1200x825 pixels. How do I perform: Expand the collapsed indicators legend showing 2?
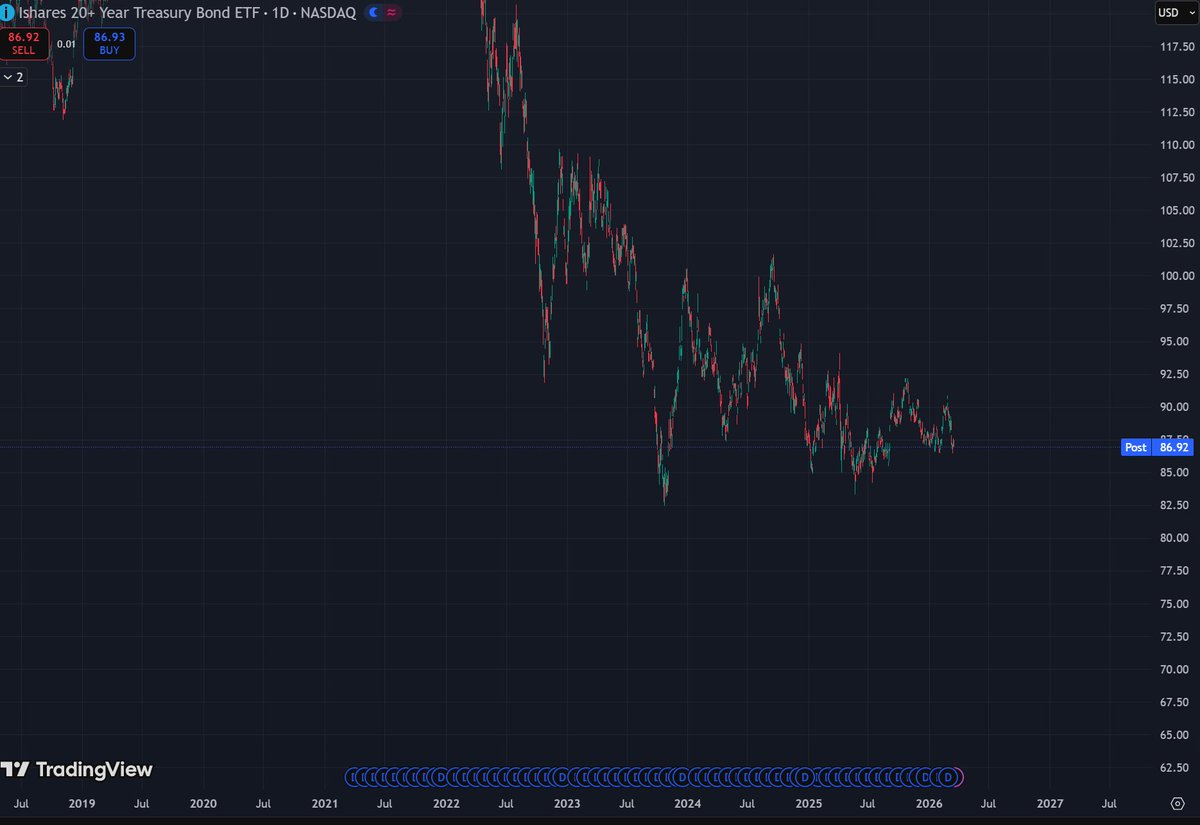[14, 76]
